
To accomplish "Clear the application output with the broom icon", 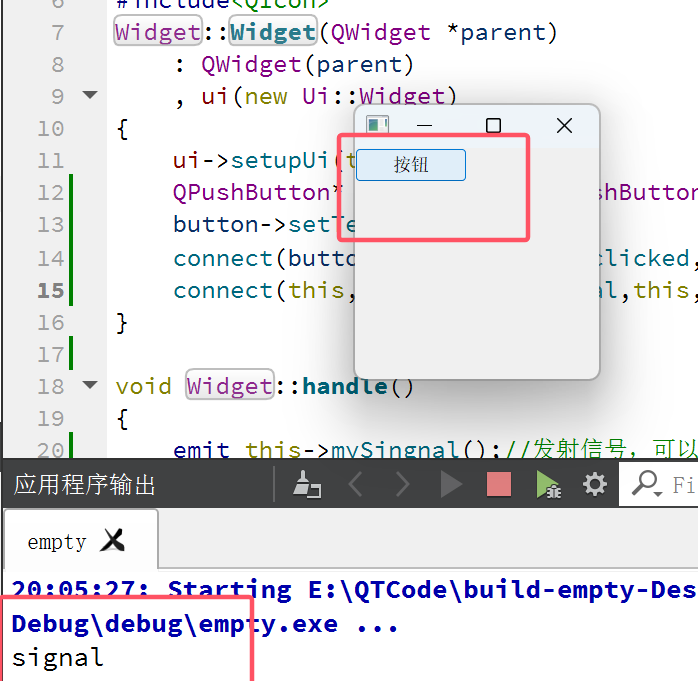I will 307,484.
